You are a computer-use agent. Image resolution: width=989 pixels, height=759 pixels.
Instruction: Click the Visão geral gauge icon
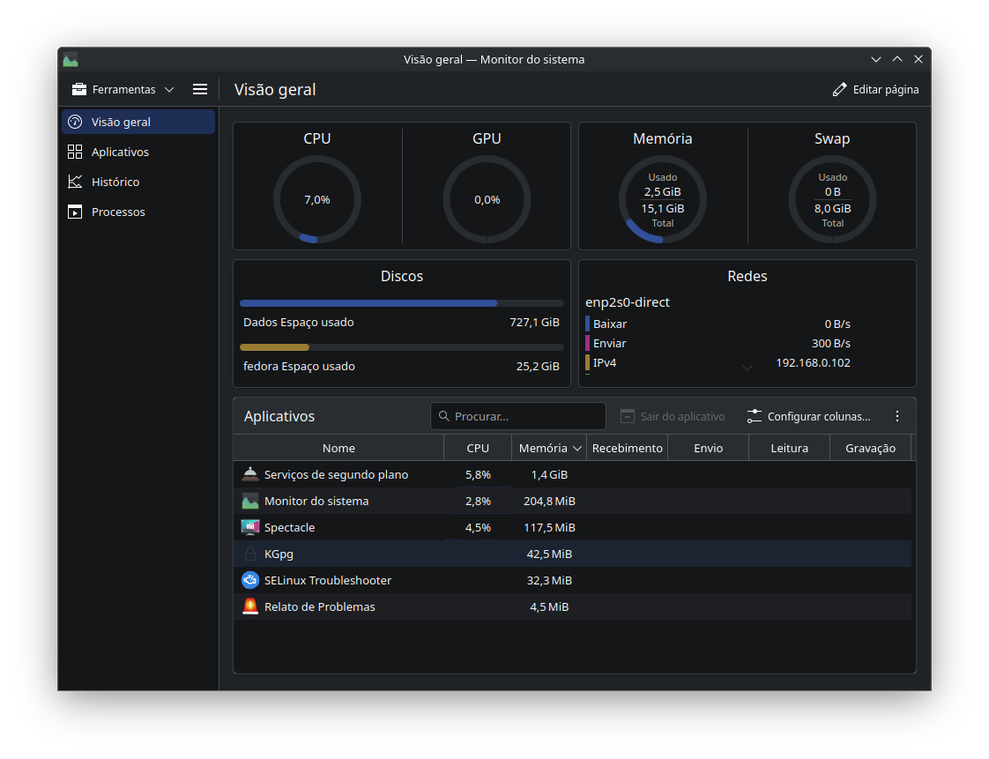(75, 122)
